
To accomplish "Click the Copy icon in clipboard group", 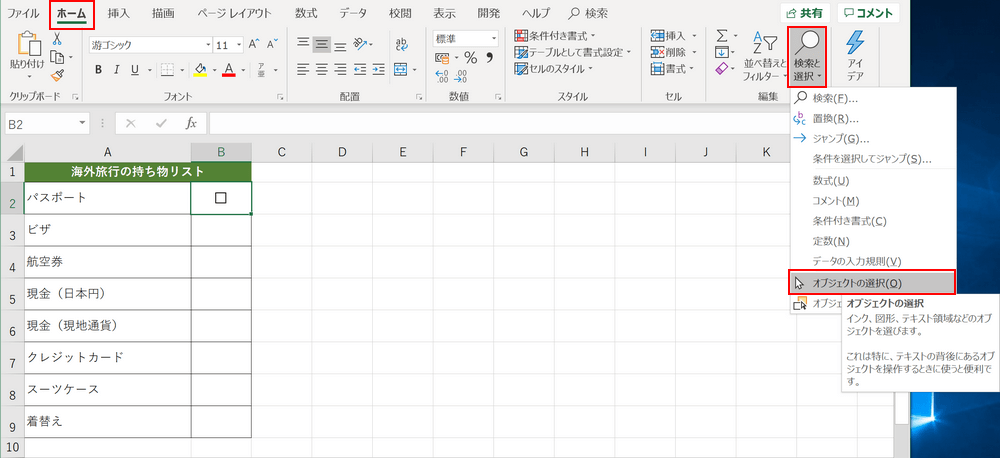I will point(57,57).
